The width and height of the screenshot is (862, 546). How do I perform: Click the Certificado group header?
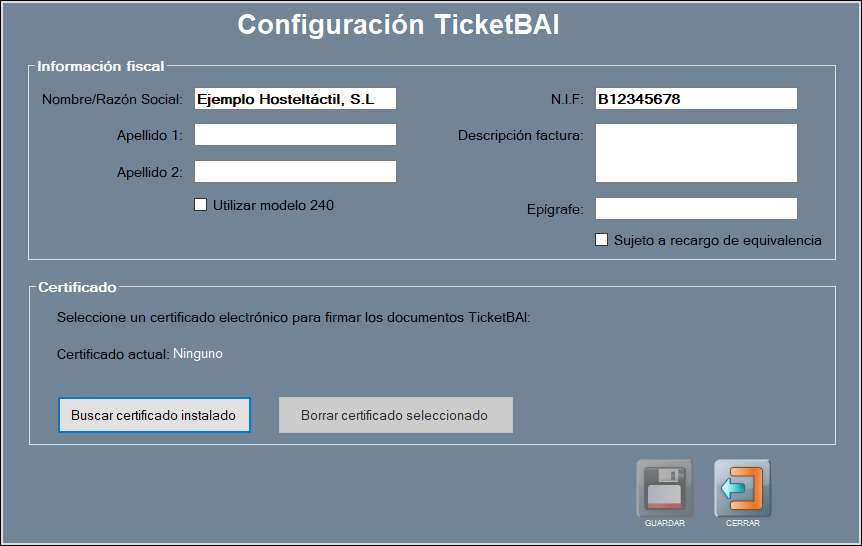pyautogui.click(x=77, y=288)
